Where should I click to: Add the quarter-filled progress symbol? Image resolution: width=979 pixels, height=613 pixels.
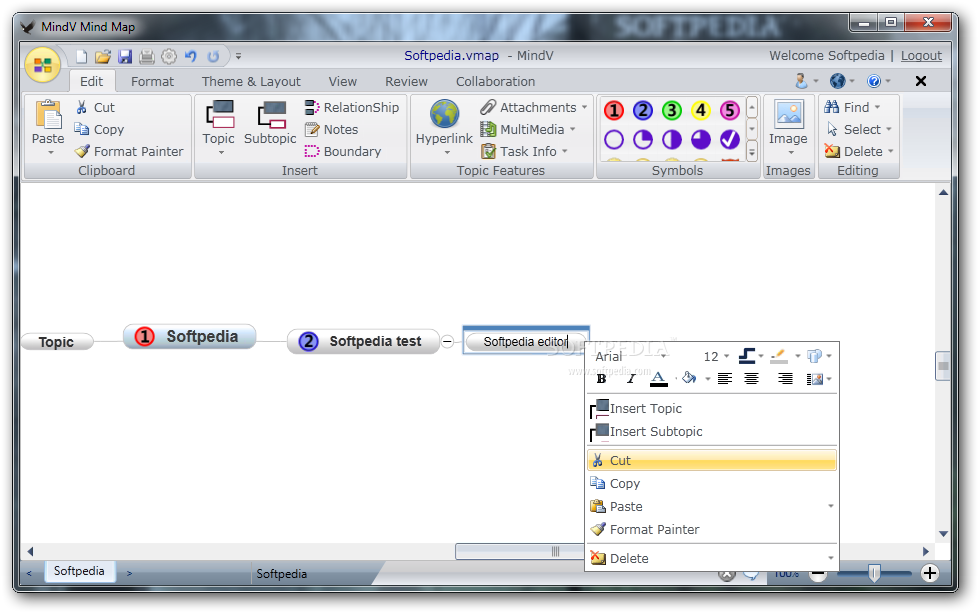[x=642, y=139]
